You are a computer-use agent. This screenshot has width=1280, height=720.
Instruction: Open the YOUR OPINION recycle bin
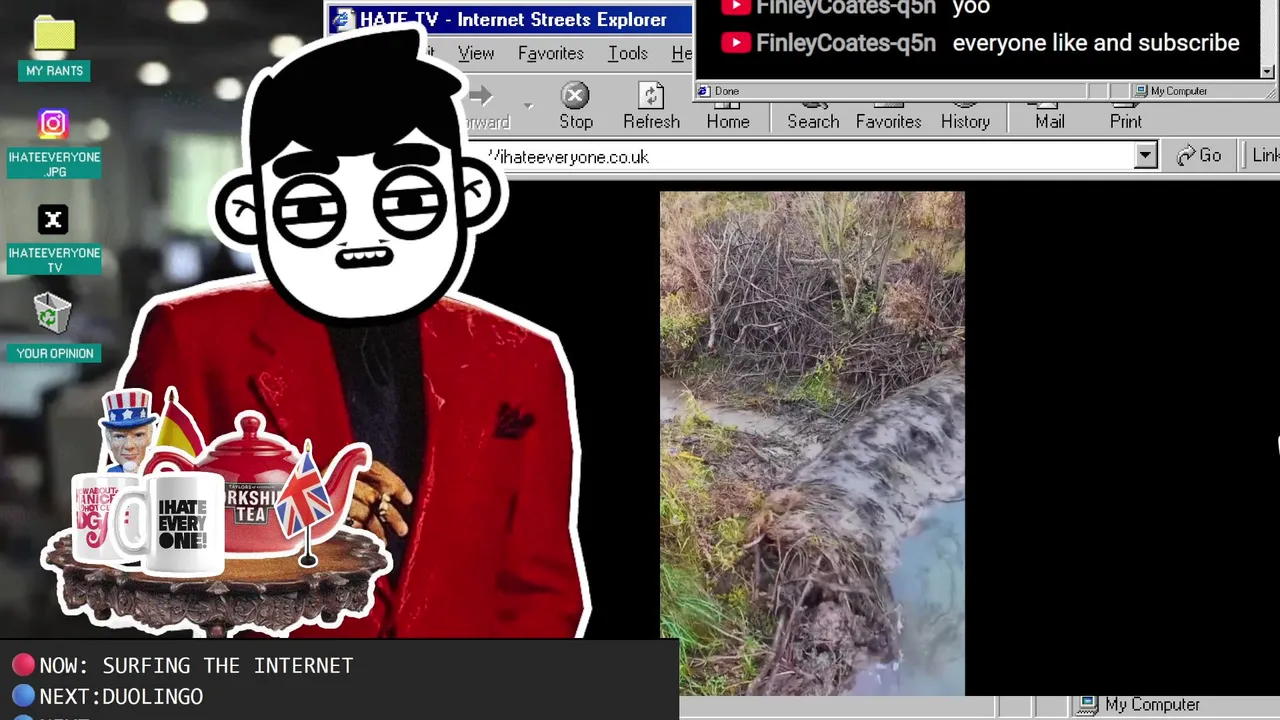(53, 314)
